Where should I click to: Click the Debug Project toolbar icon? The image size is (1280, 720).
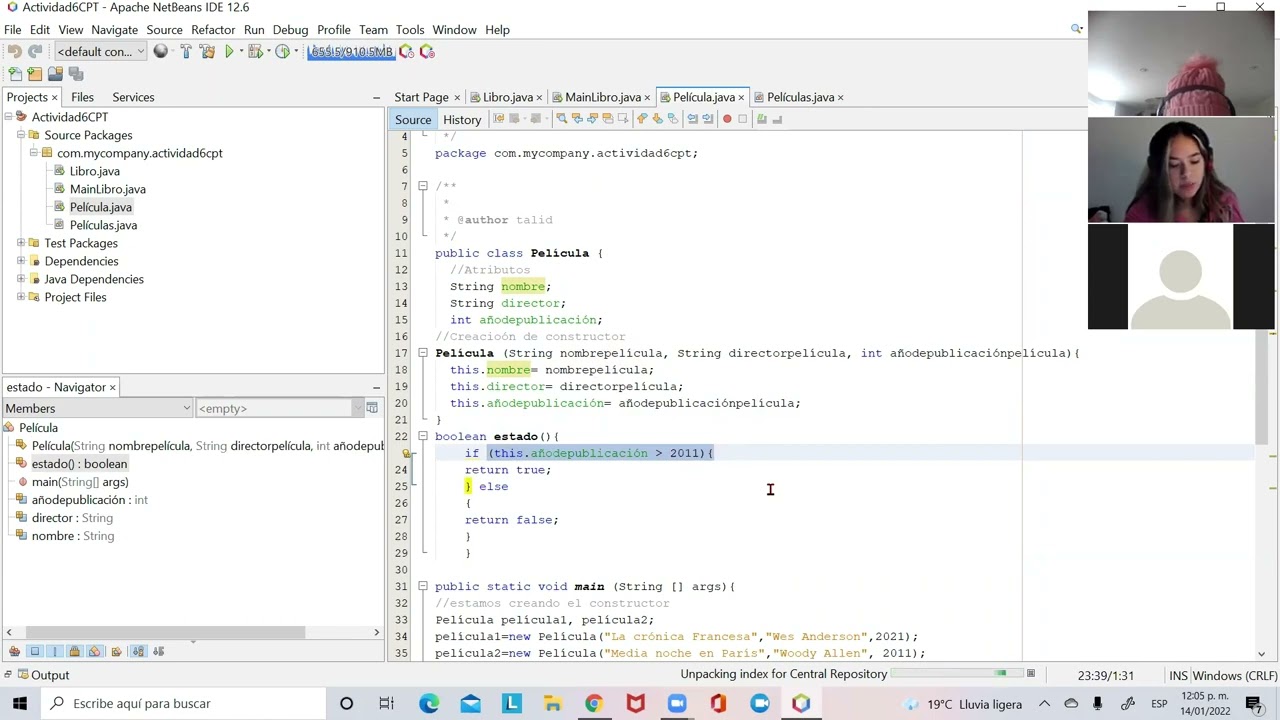256,51
